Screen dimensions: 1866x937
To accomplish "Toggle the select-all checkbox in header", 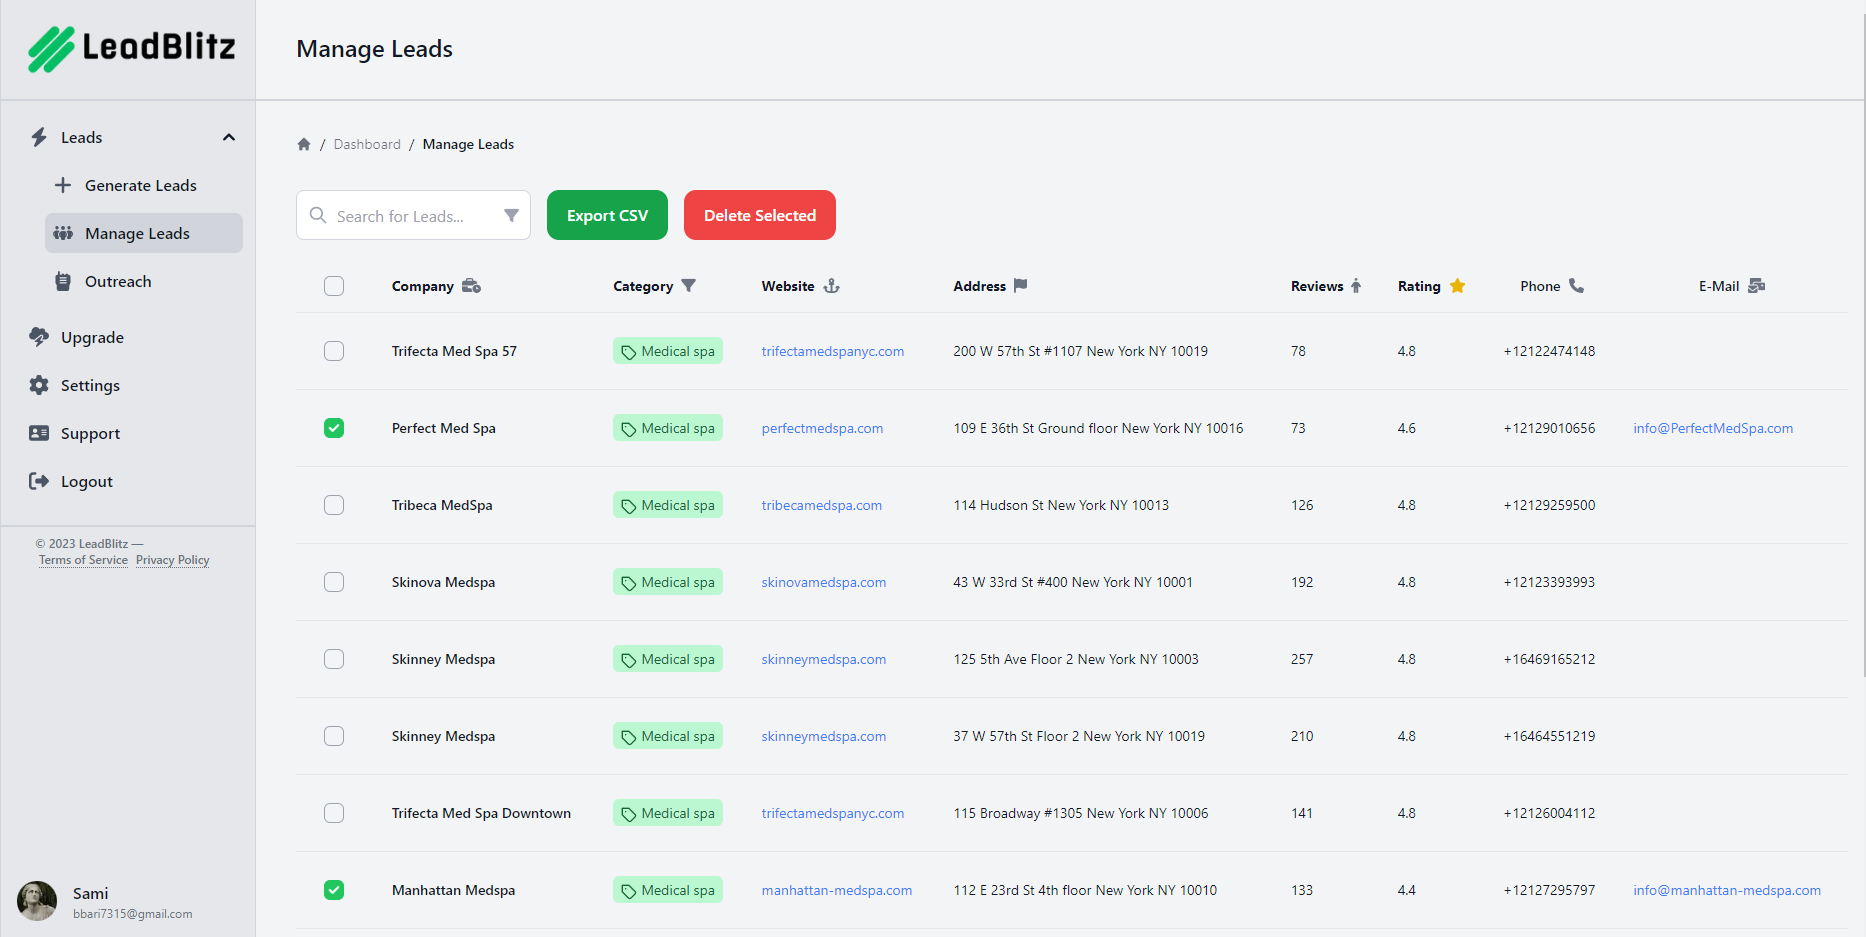I will 334,286.
